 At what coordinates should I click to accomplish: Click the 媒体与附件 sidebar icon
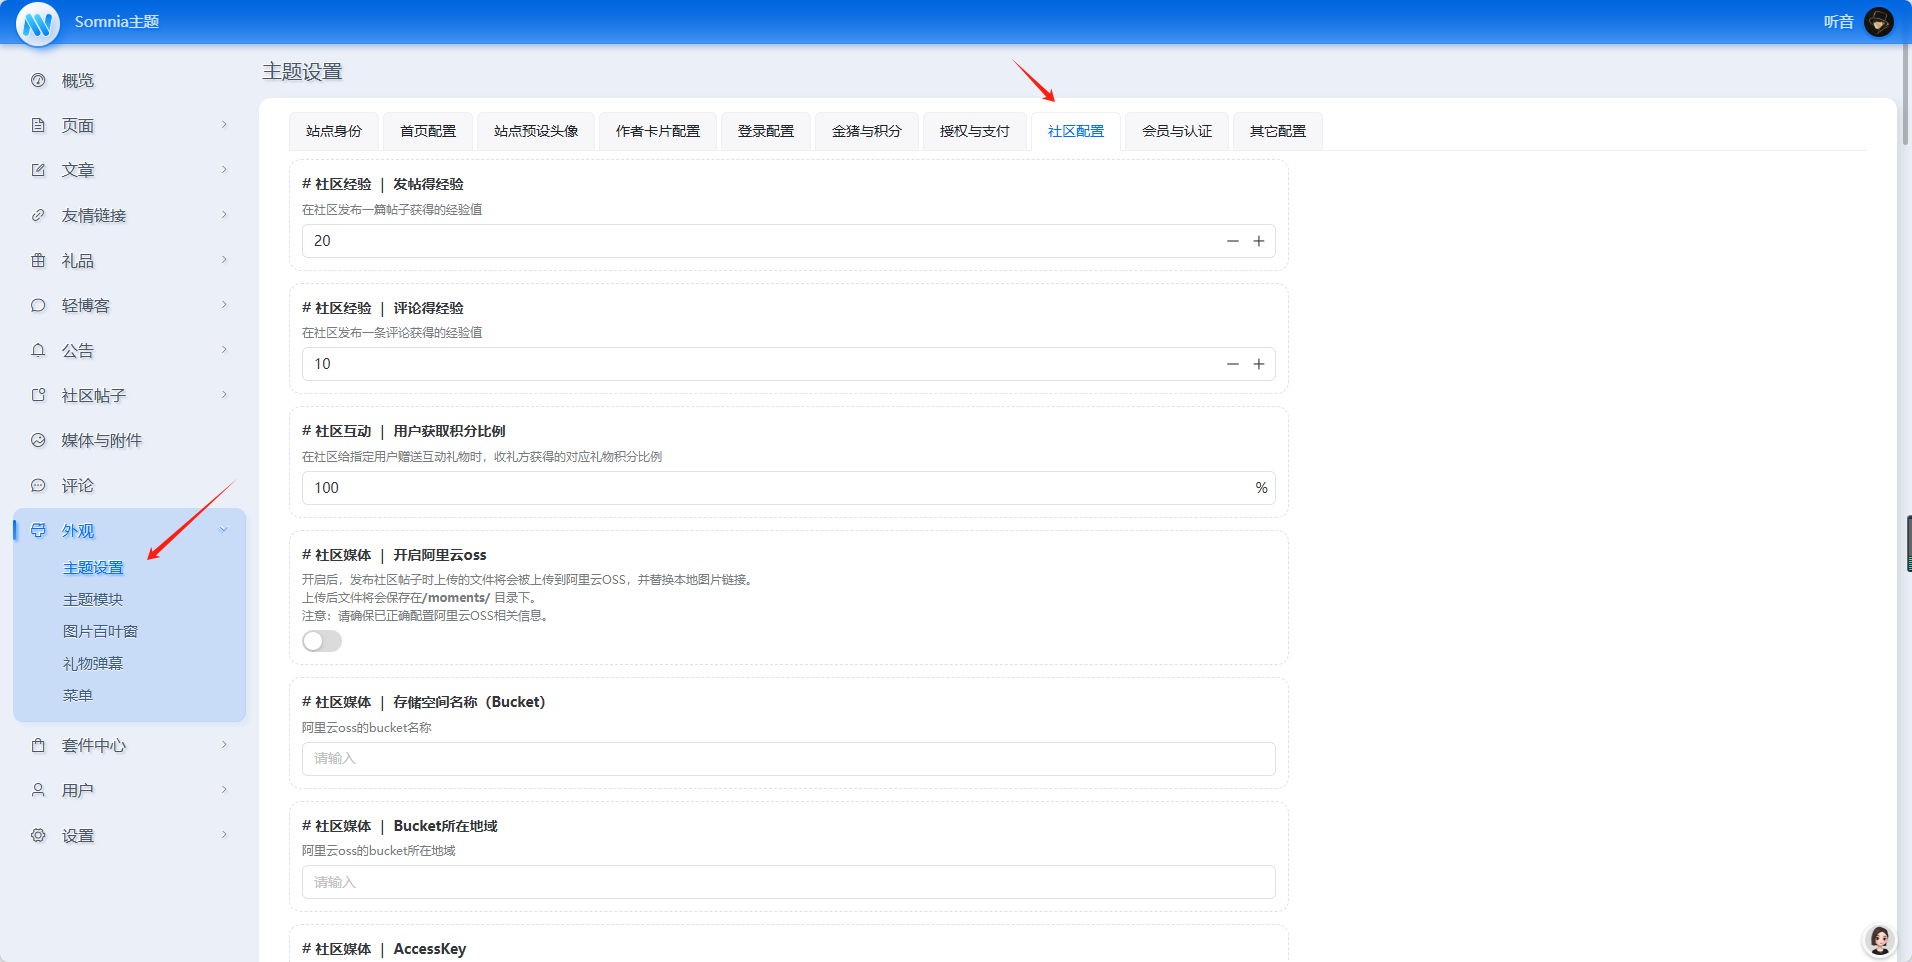coord(38,440)
